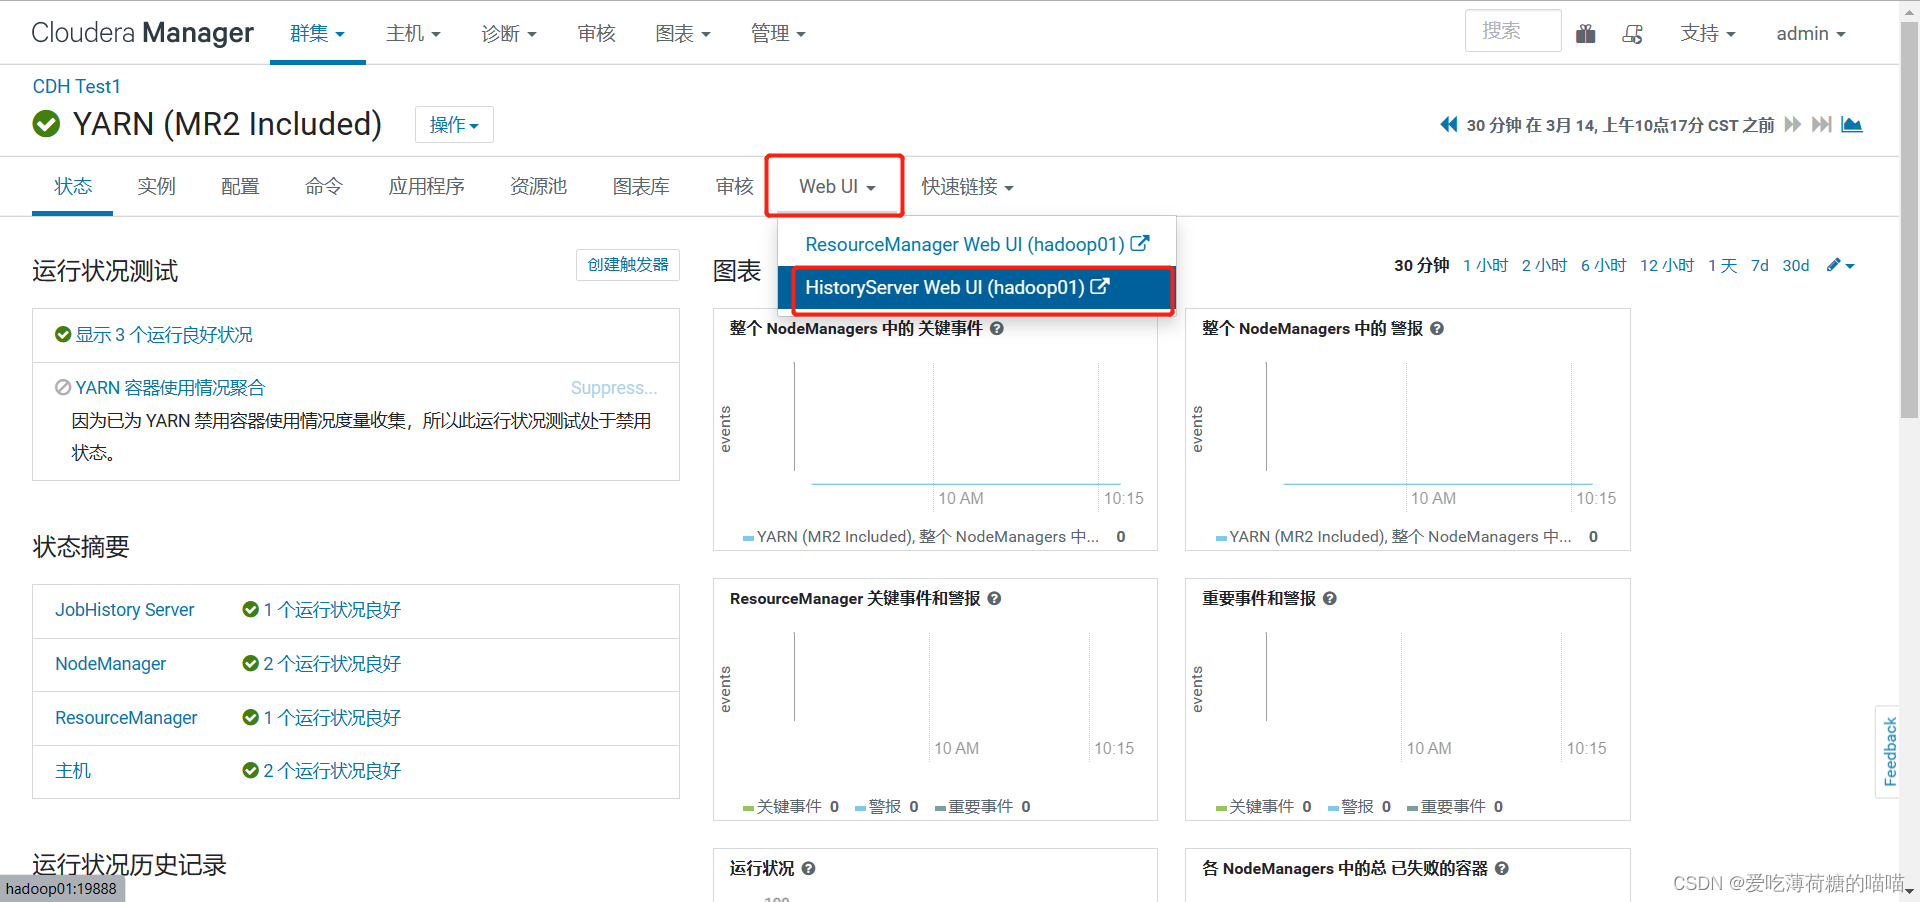The height and width of the screenshot is (902, 1920).
Task: Click help icon beside 已失败的容器 chart
Action: click(x=1502, y=868)
